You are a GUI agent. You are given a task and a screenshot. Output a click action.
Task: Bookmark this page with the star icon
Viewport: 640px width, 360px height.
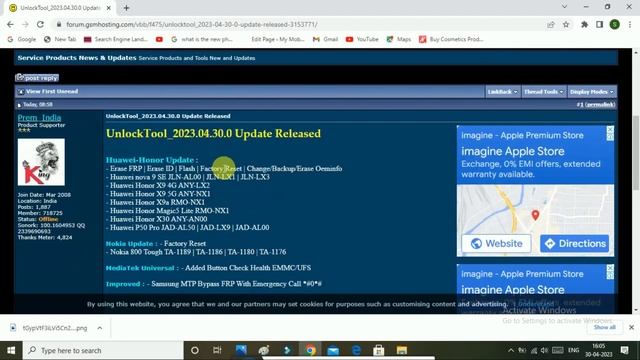(566, 24)
